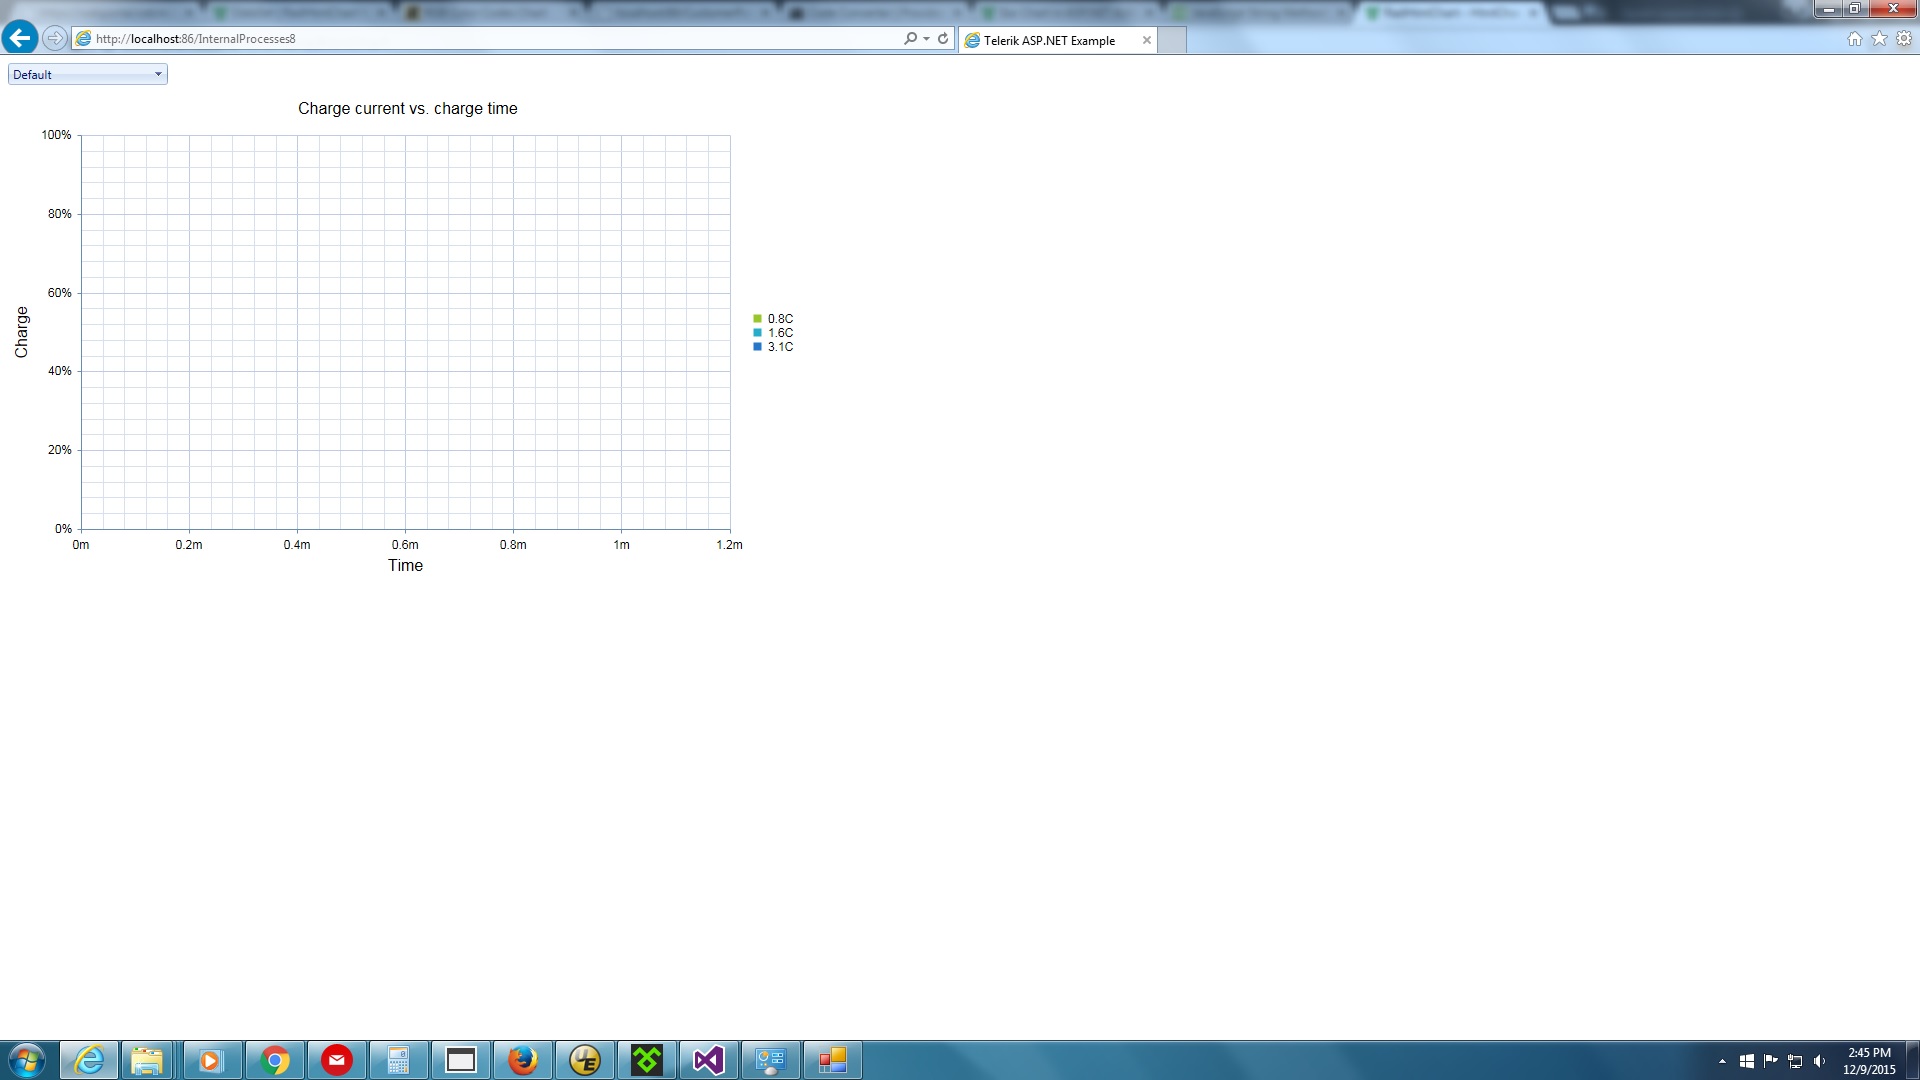Select the Telerik ASP.NET Example tab
The image size is (1920, 1080).
point(1048,40)
